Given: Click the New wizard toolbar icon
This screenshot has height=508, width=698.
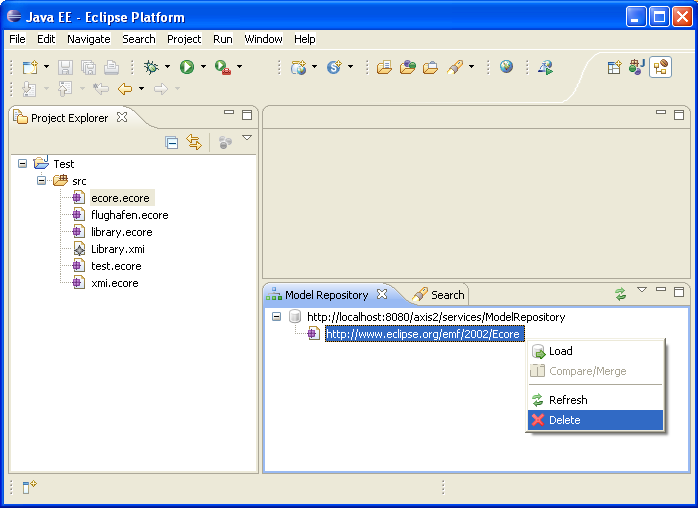Looking at the screenshot, I should coord(30,67).
